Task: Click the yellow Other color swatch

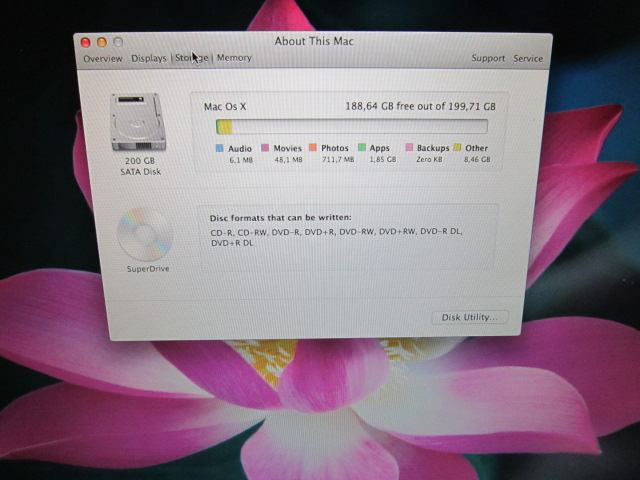Action: pyautogui.click(x=458, y=147)
